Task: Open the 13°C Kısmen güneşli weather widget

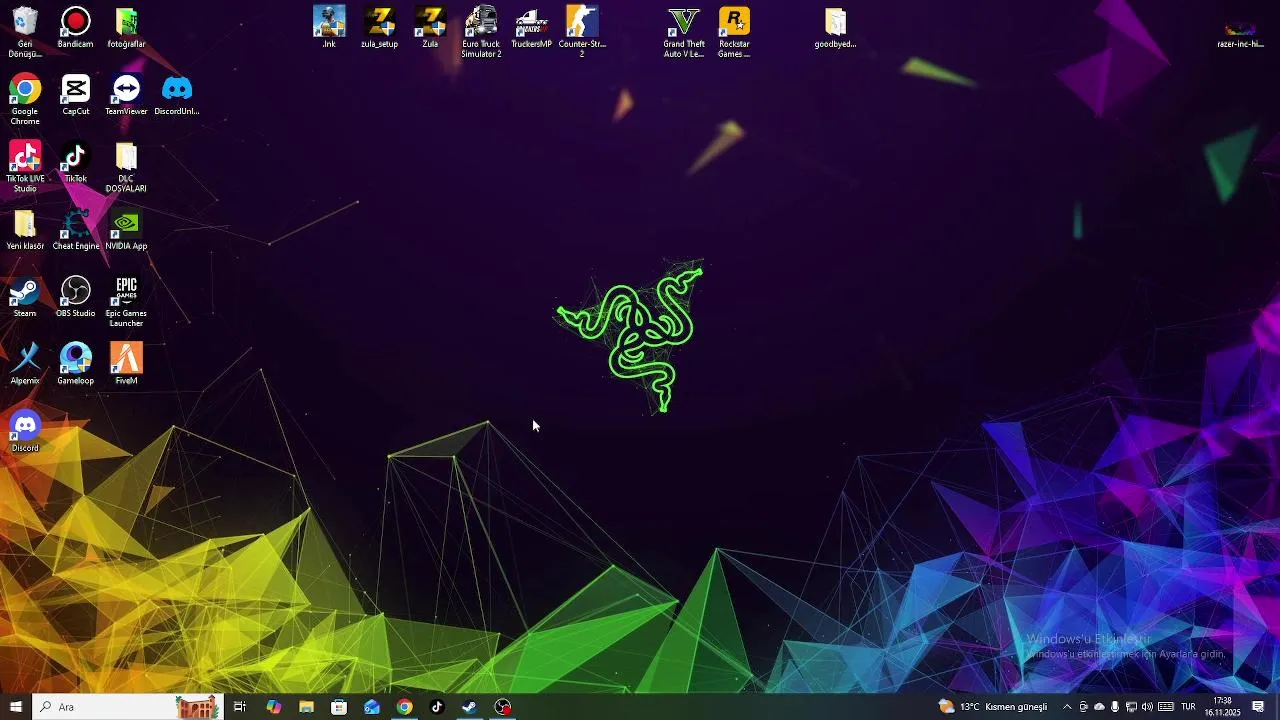Action: pos(992,707)
